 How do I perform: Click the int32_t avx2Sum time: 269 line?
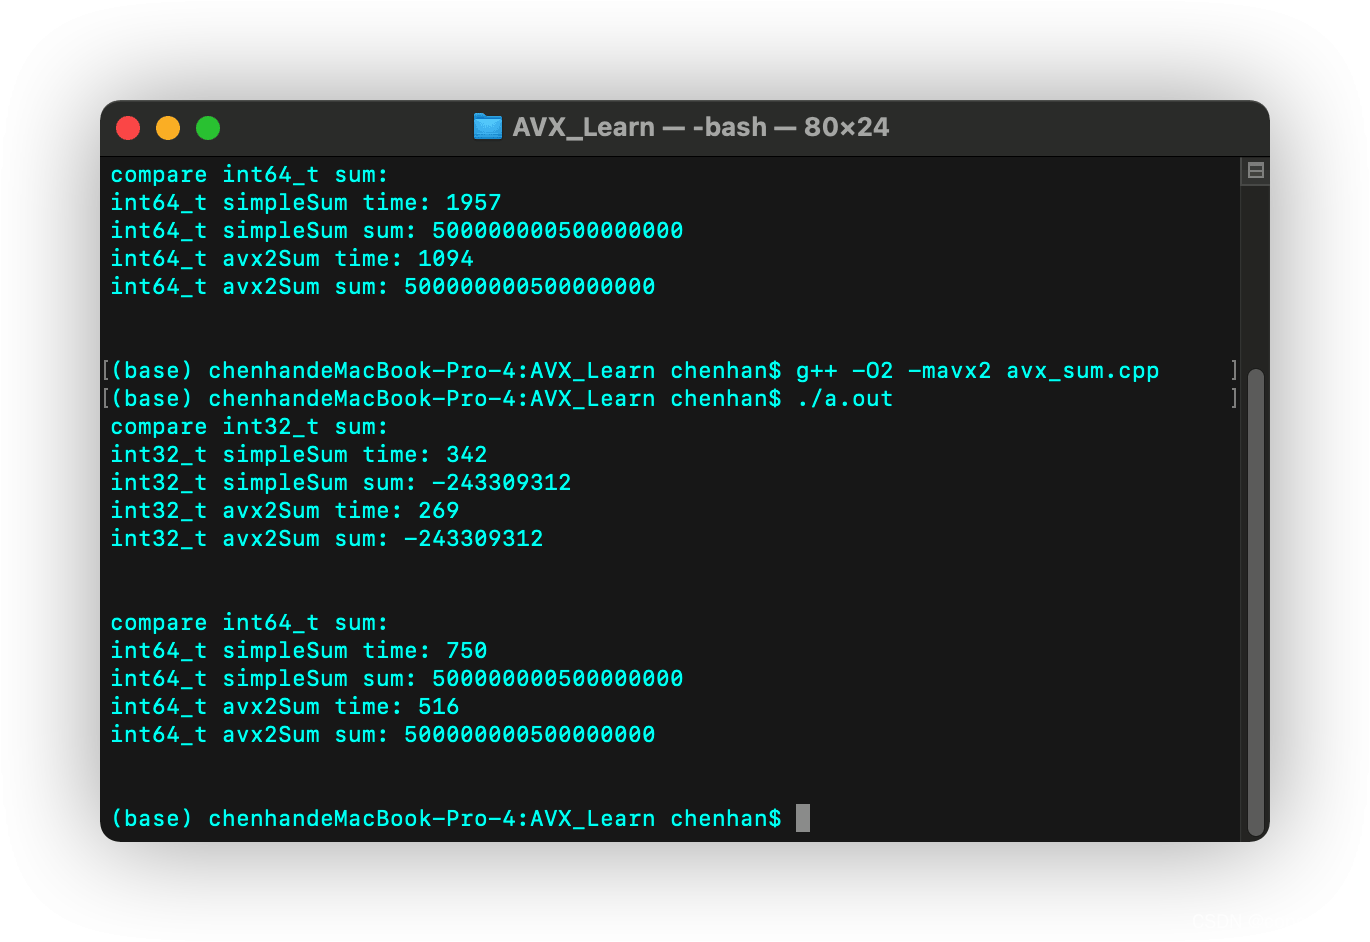[284, 511]
